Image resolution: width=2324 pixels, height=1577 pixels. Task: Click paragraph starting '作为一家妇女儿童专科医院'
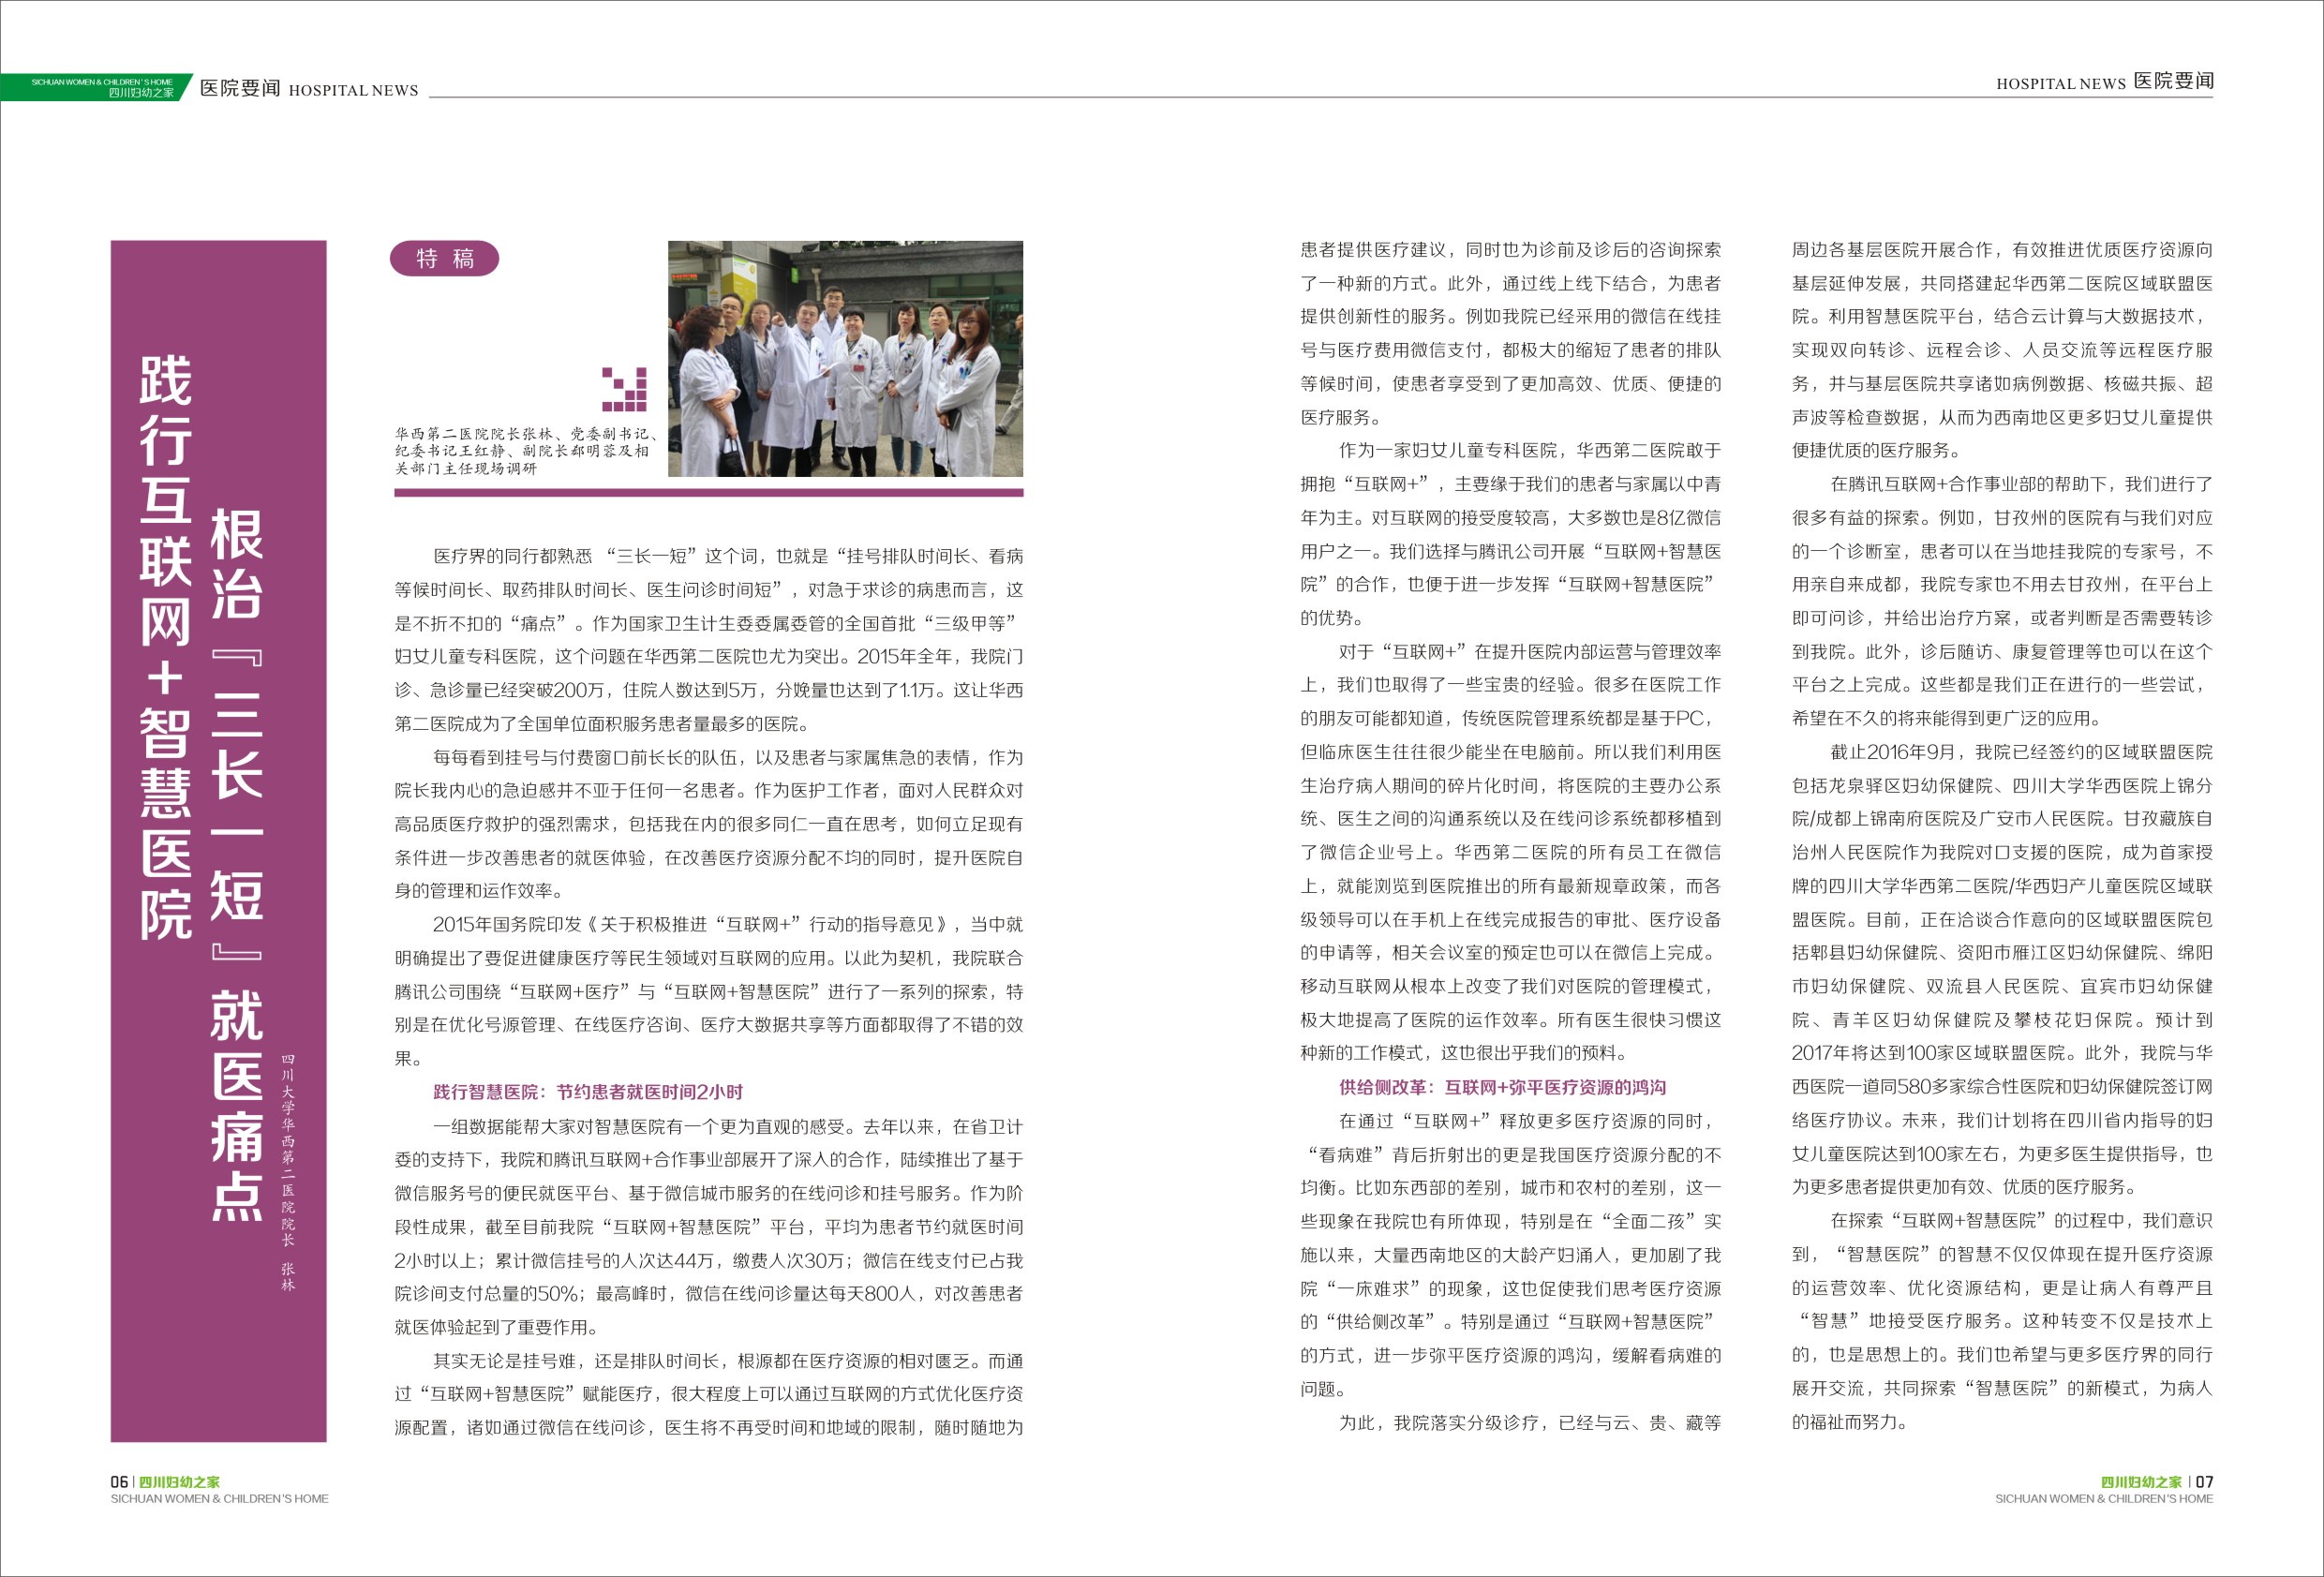1510,534
